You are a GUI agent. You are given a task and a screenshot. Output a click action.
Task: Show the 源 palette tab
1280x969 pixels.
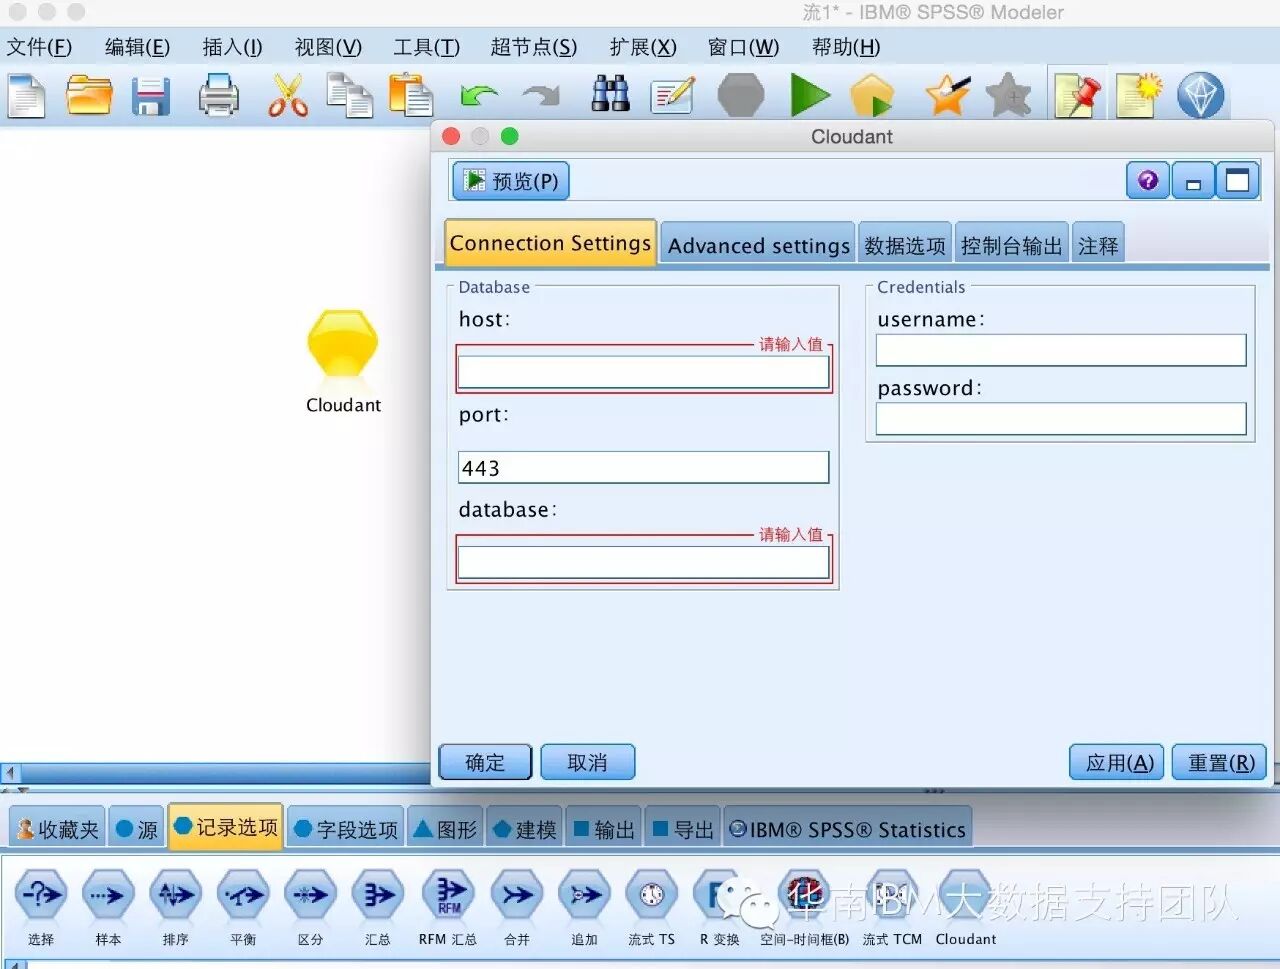pos(137,829)
